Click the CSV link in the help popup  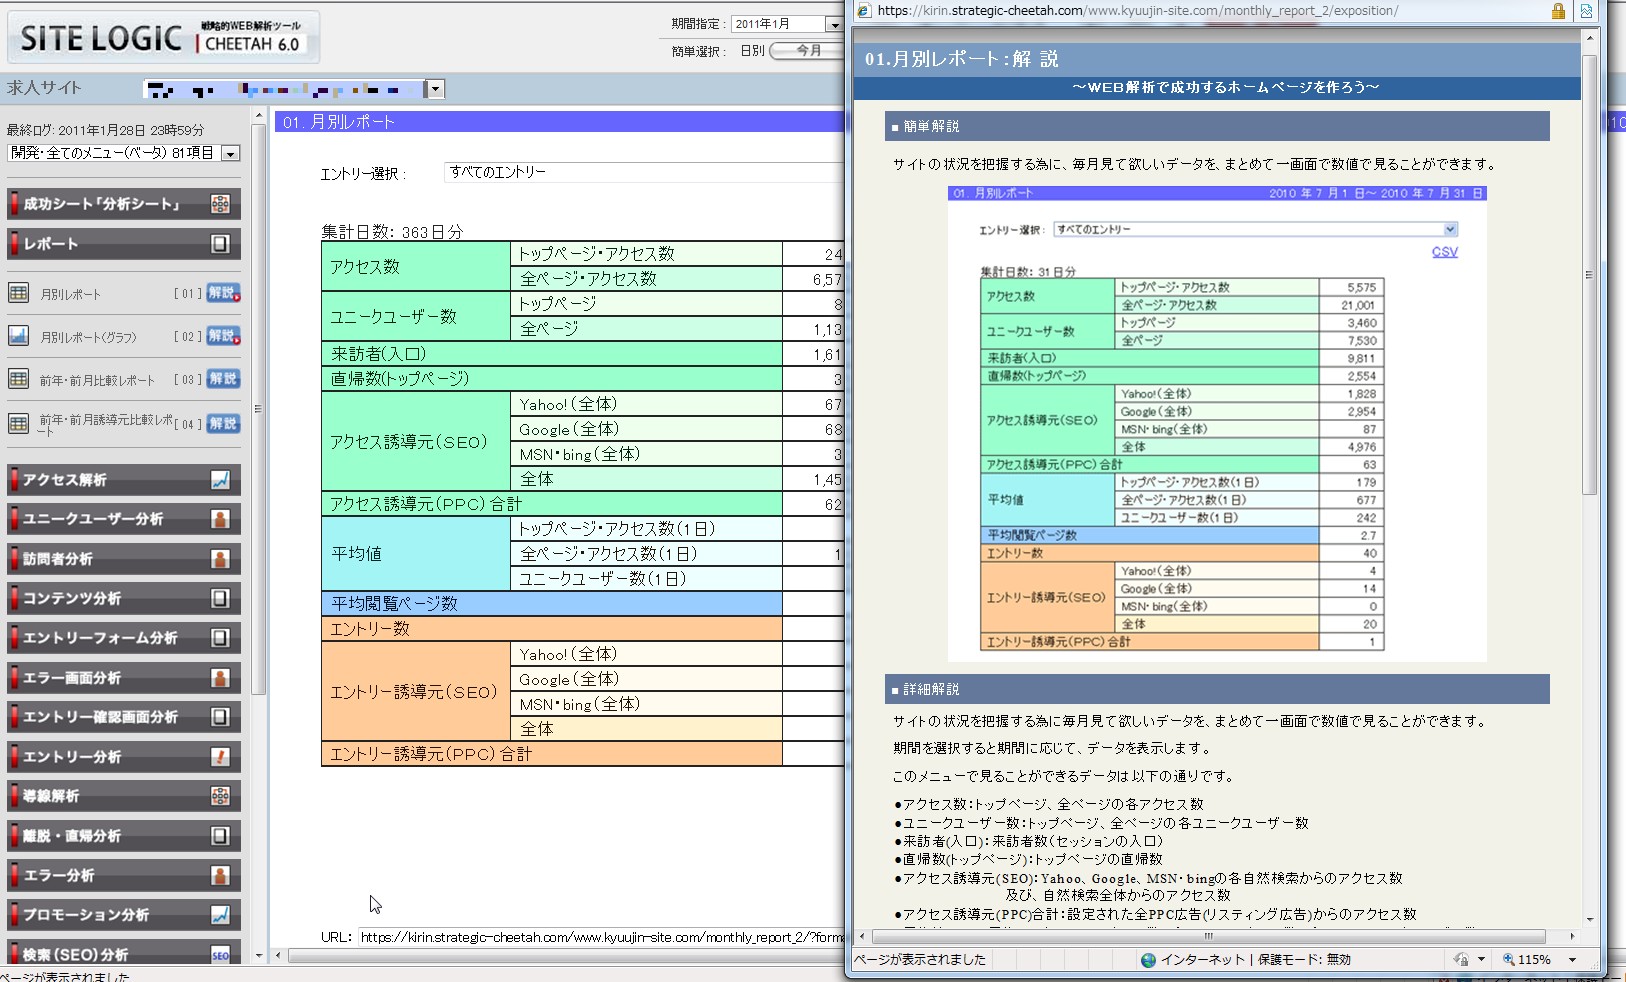(1444, 252)
